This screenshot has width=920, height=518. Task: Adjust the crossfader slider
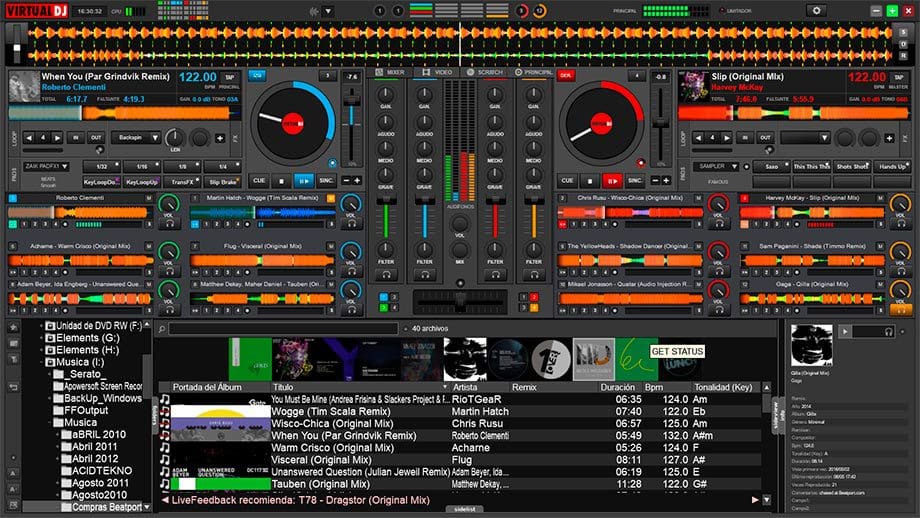[460, 302]
